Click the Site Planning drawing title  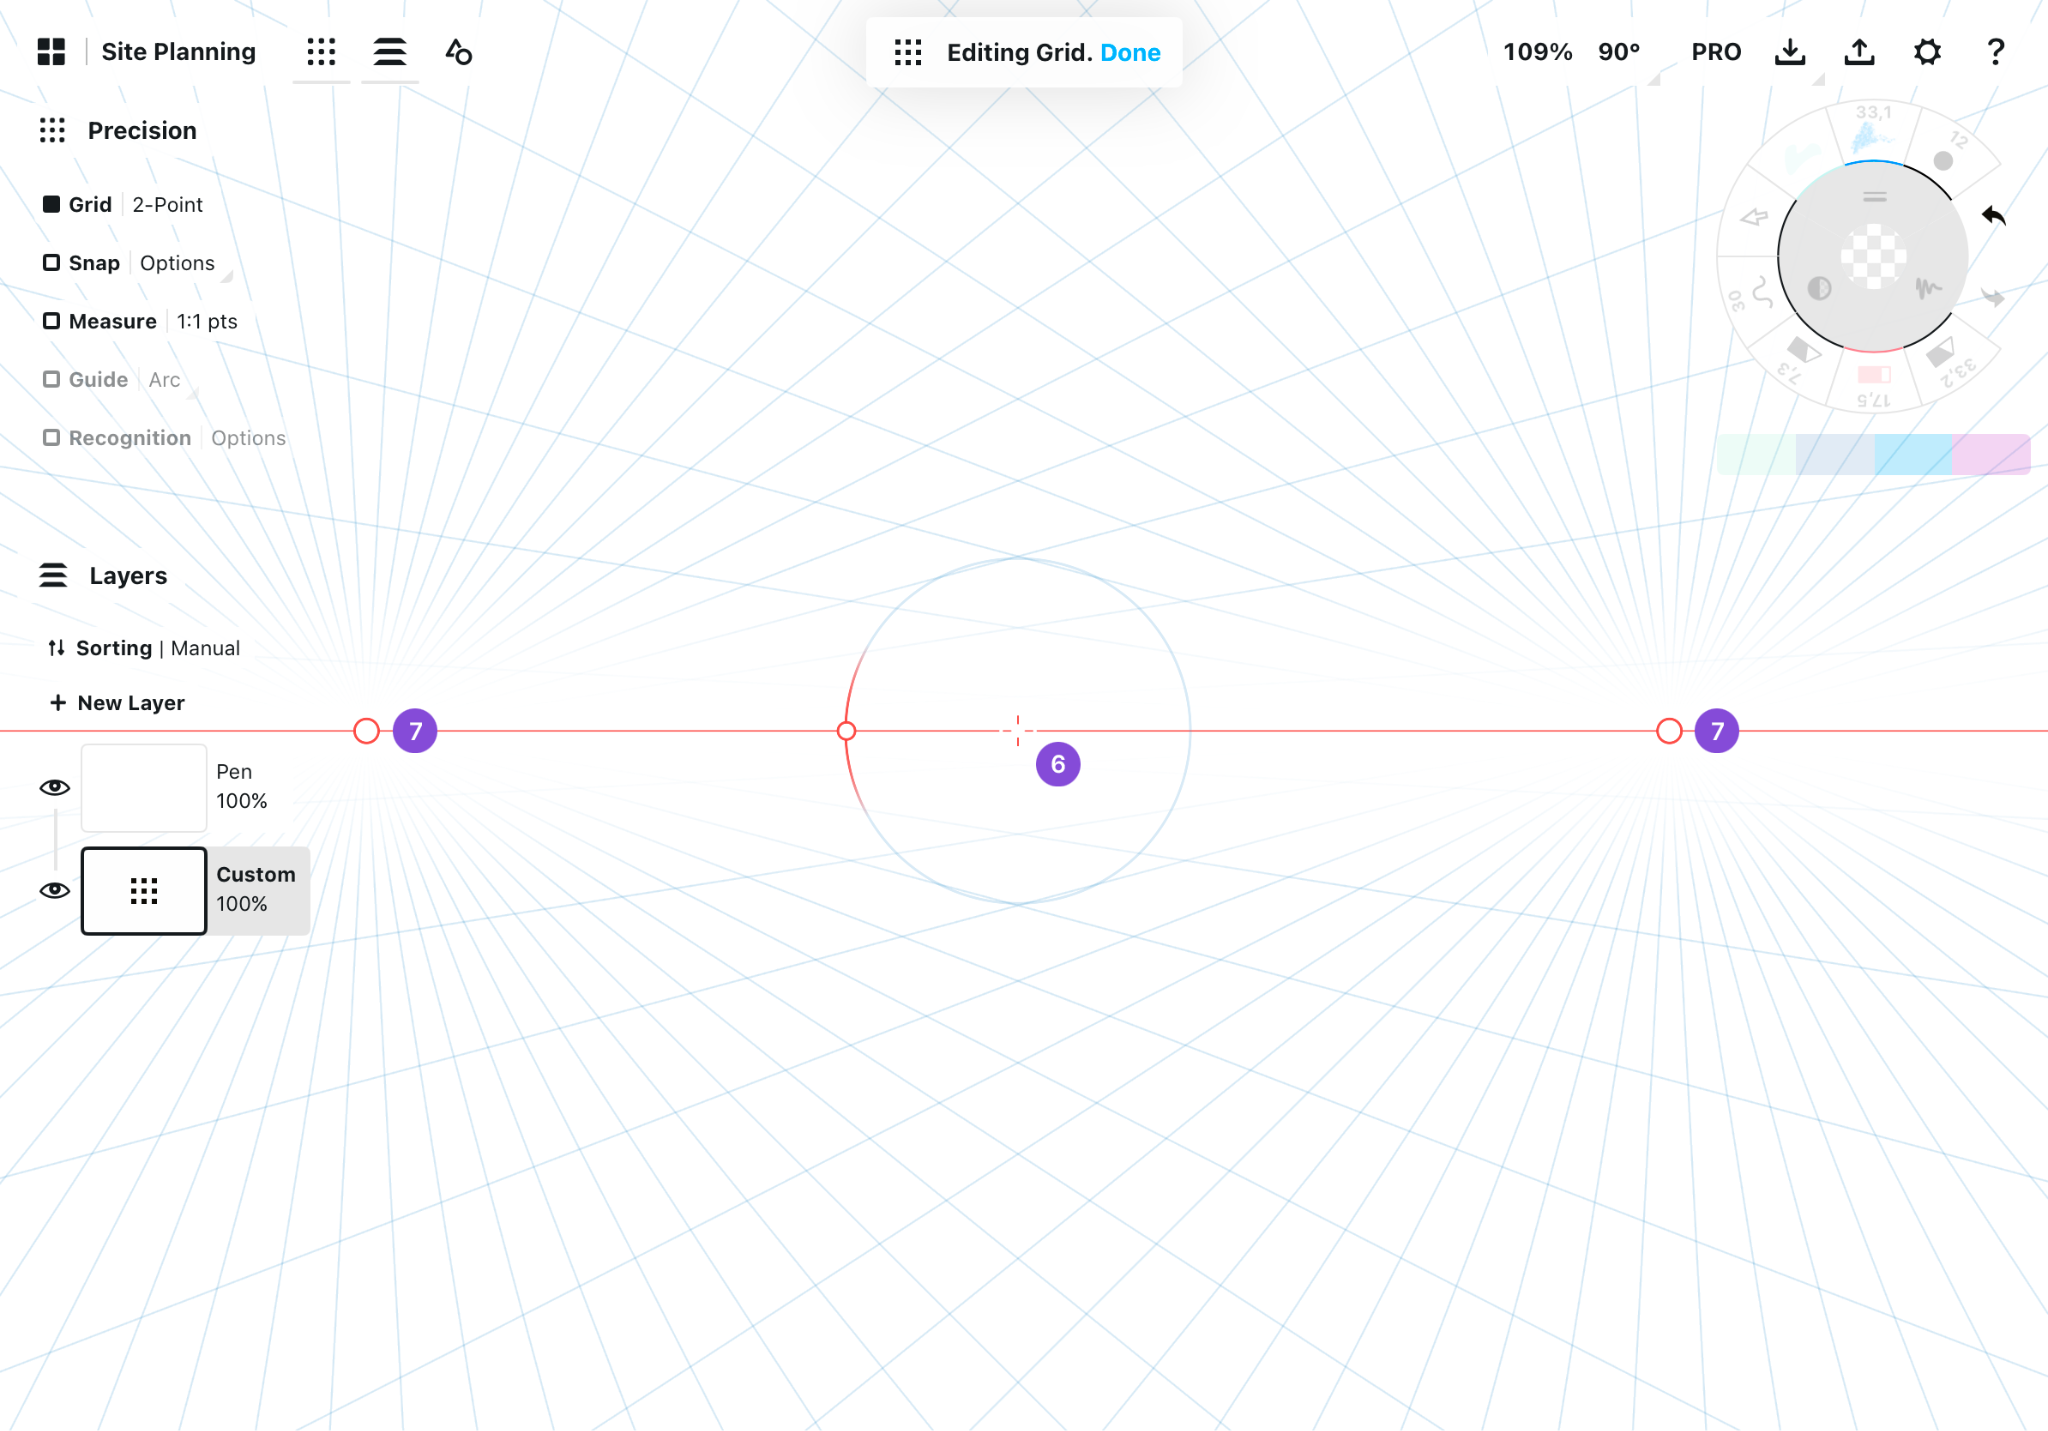click(178, 52)
